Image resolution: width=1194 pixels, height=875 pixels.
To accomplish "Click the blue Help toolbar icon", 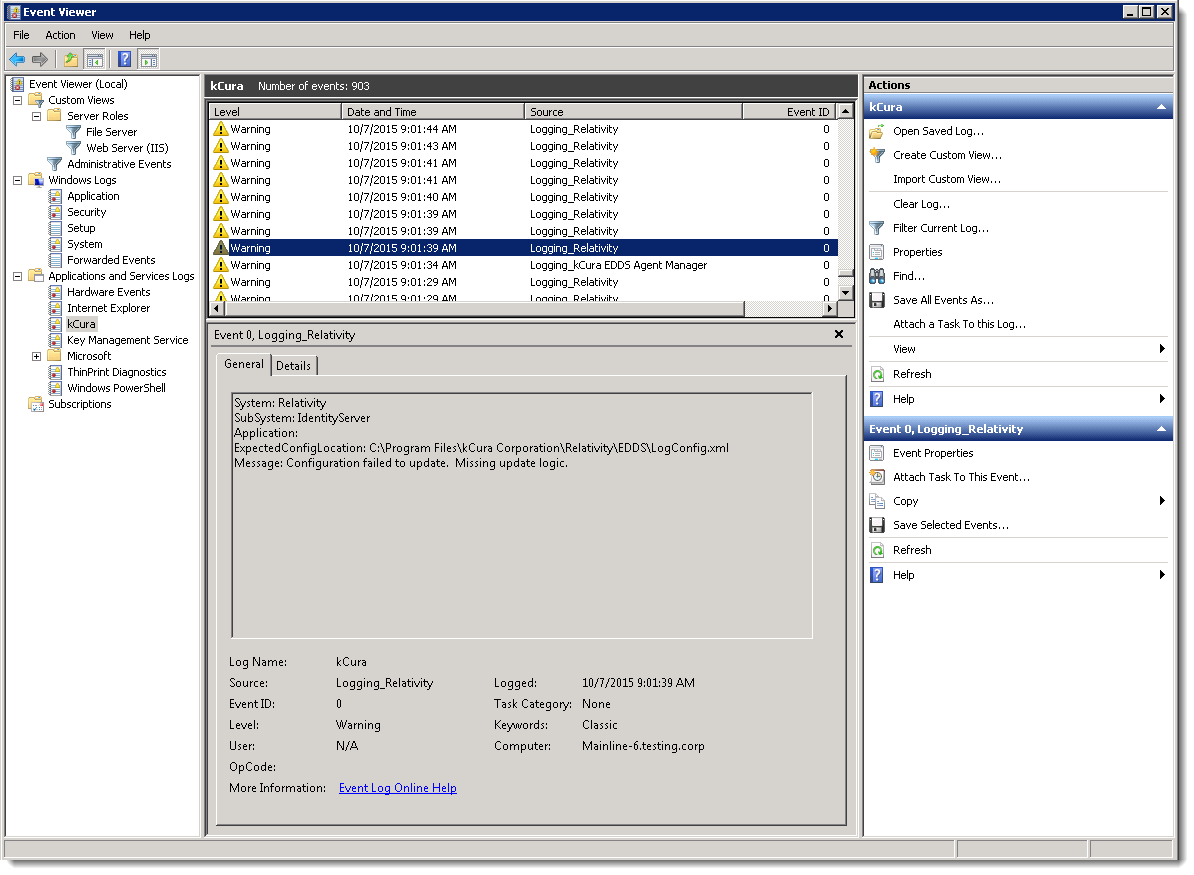I will pos(124,60).
